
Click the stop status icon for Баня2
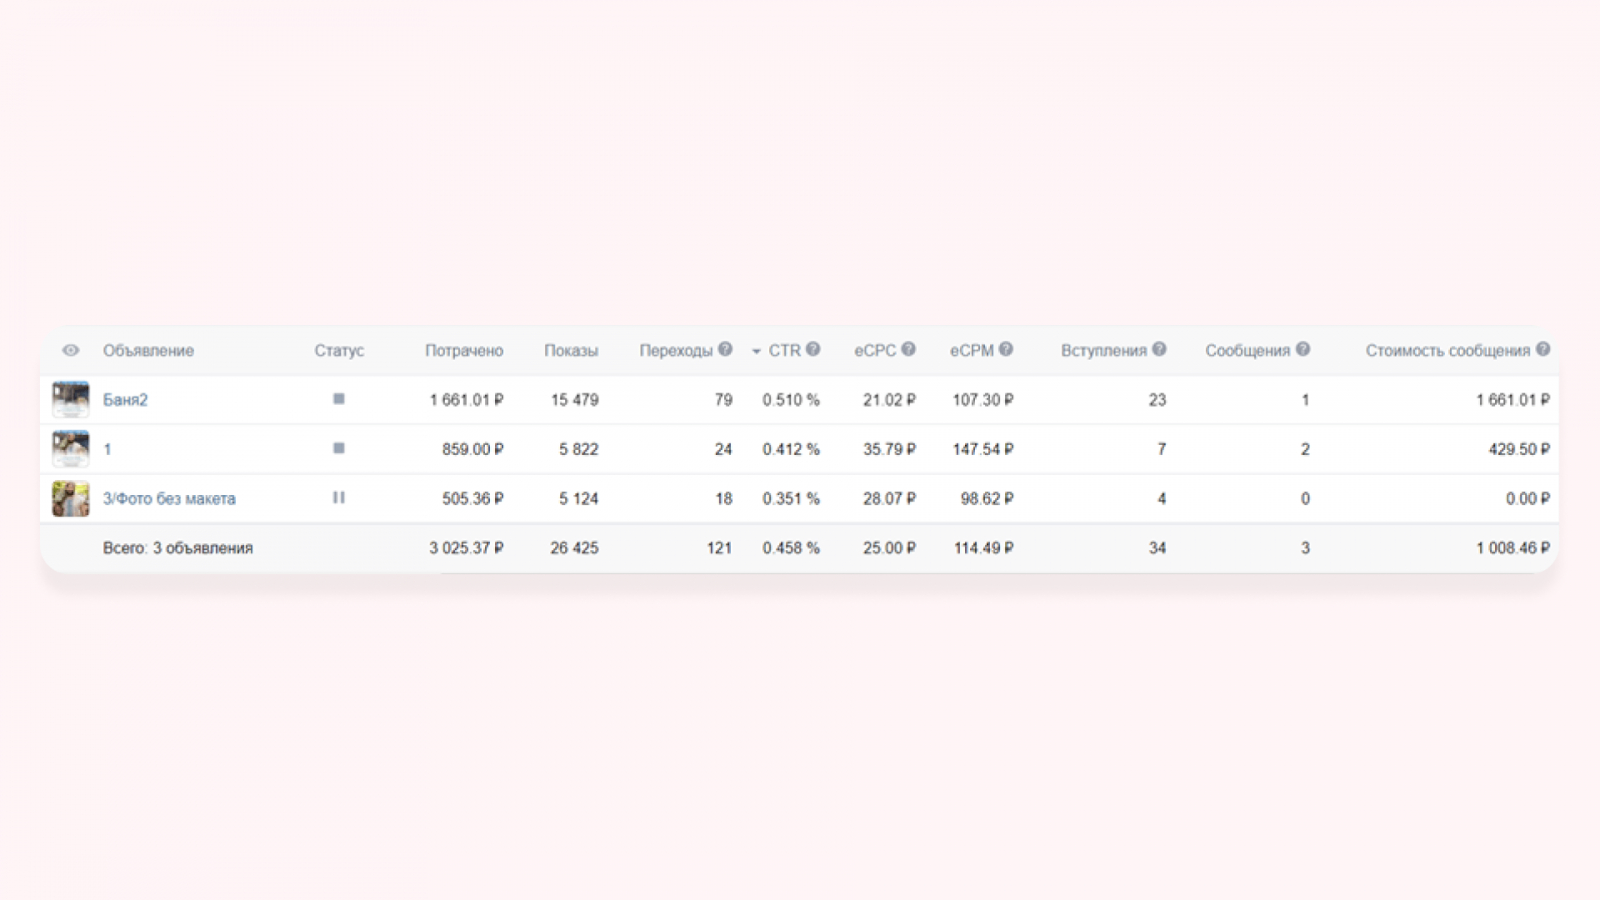tap(339, 399)
